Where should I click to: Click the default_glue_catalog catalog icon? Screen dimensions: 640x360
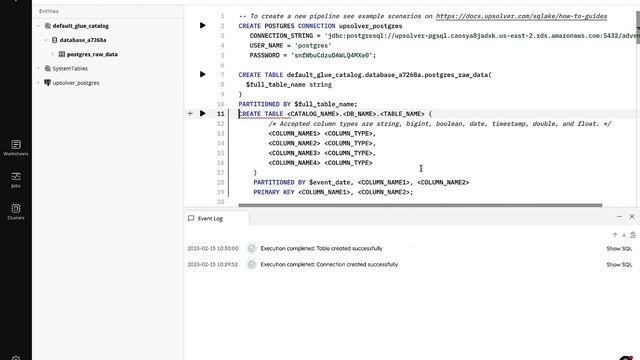pos(48,26)
